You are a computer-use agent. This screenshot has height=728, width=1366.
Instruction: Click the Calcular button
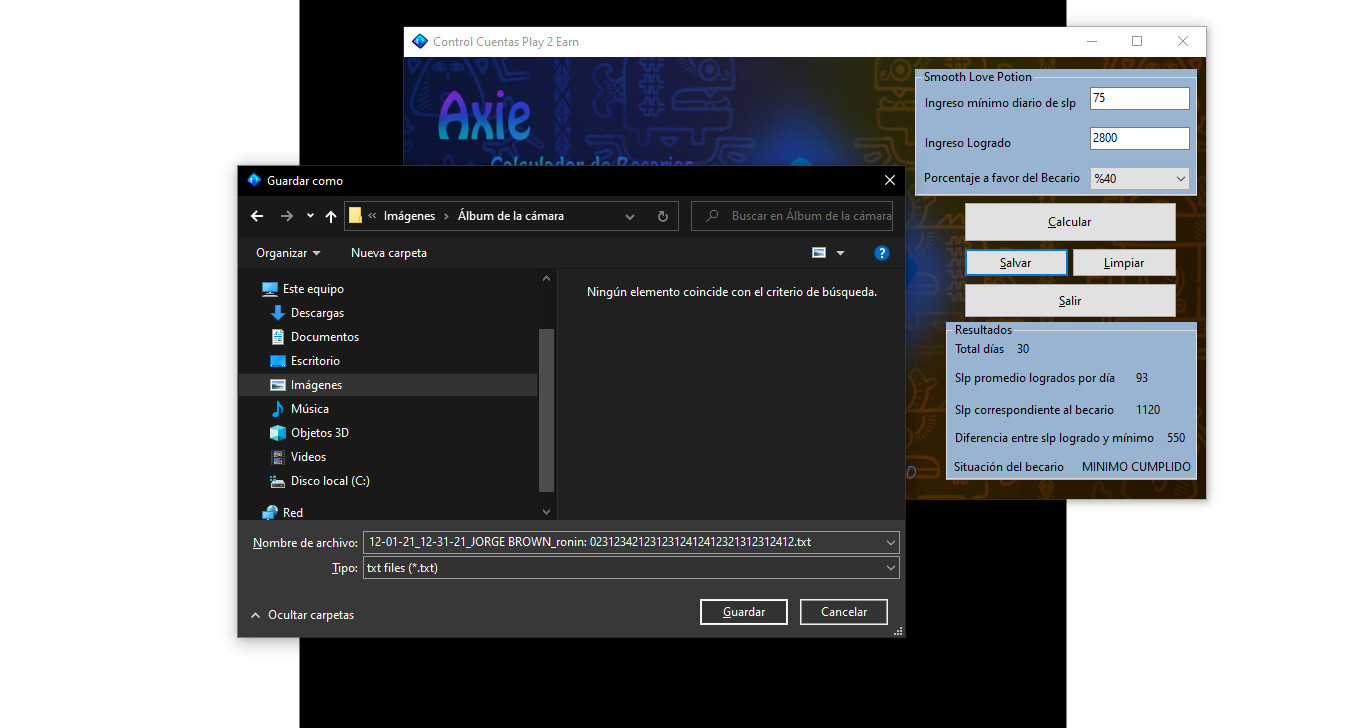pos(1069,222)
